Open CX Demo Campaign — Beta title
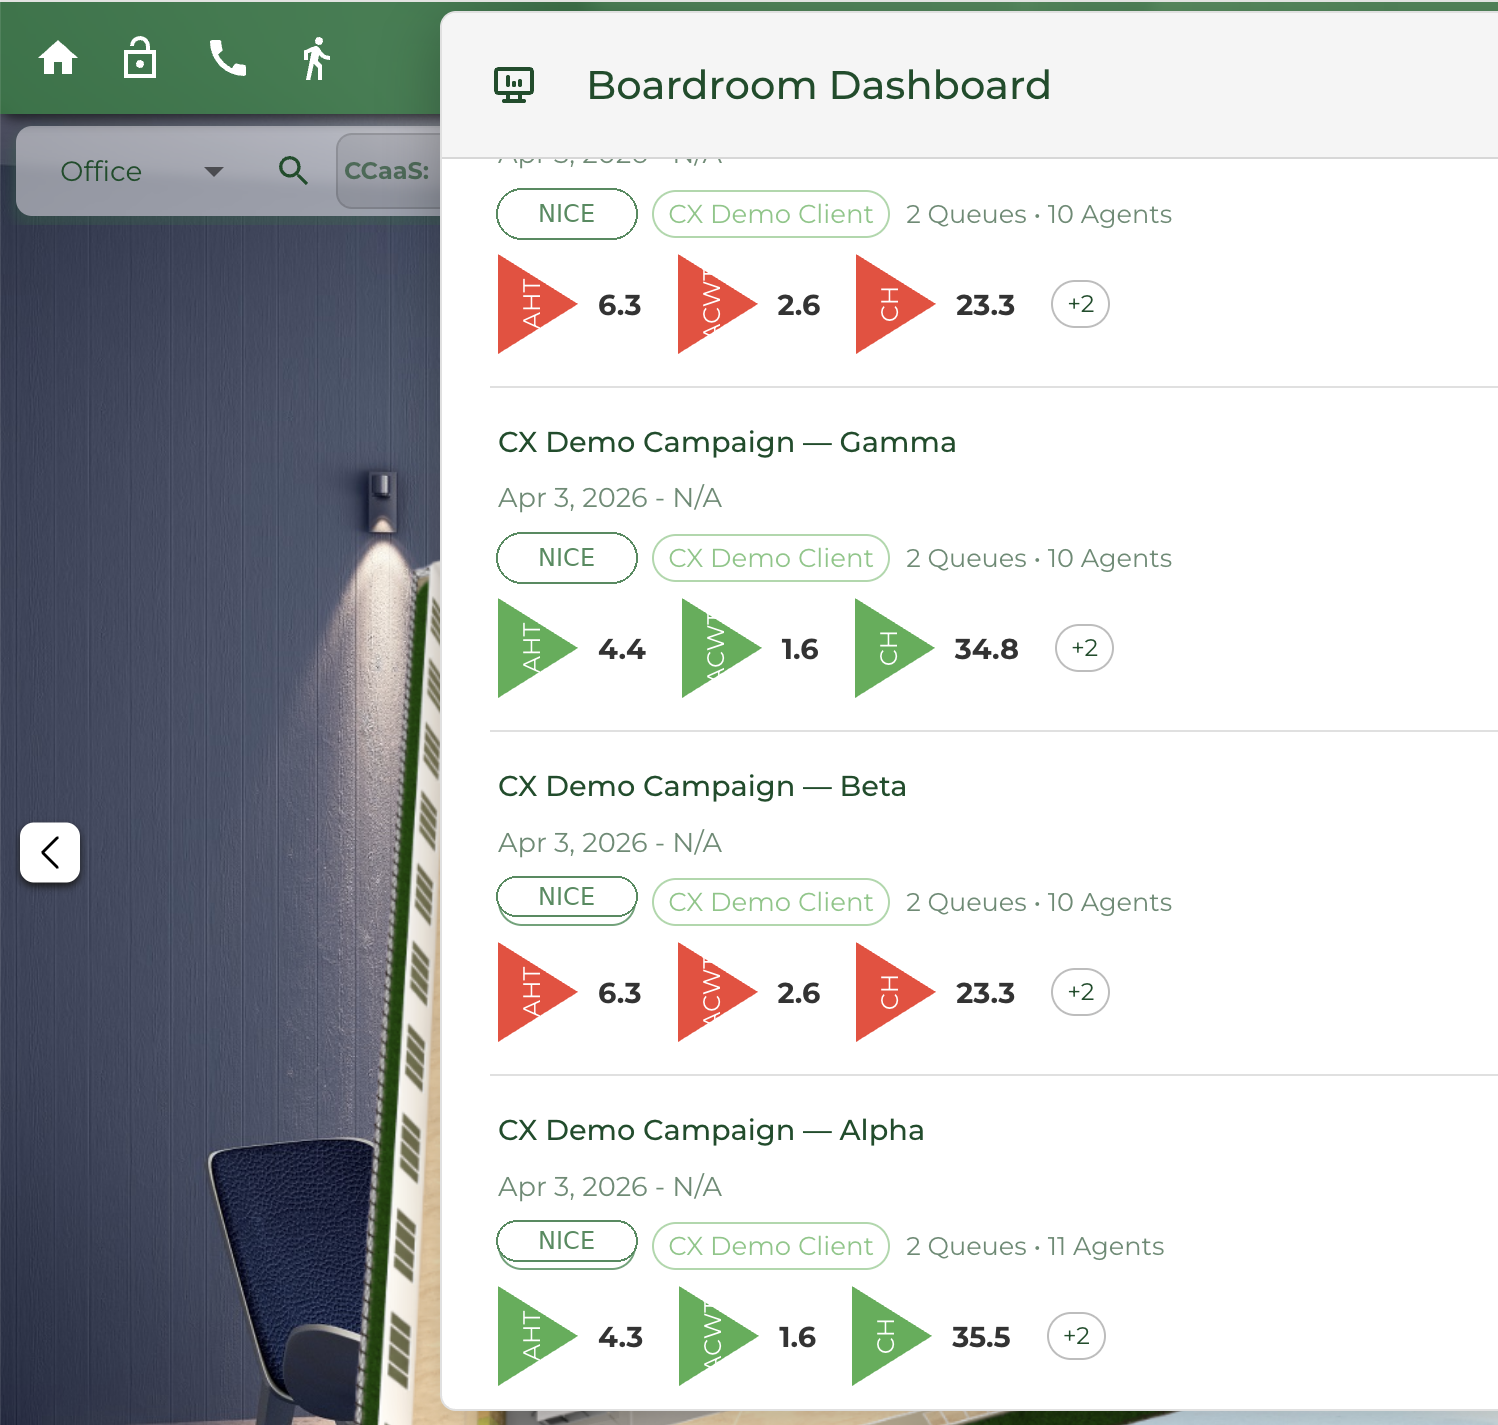This screenshot has width=1498, height=1425. click(x=702, y=786)
